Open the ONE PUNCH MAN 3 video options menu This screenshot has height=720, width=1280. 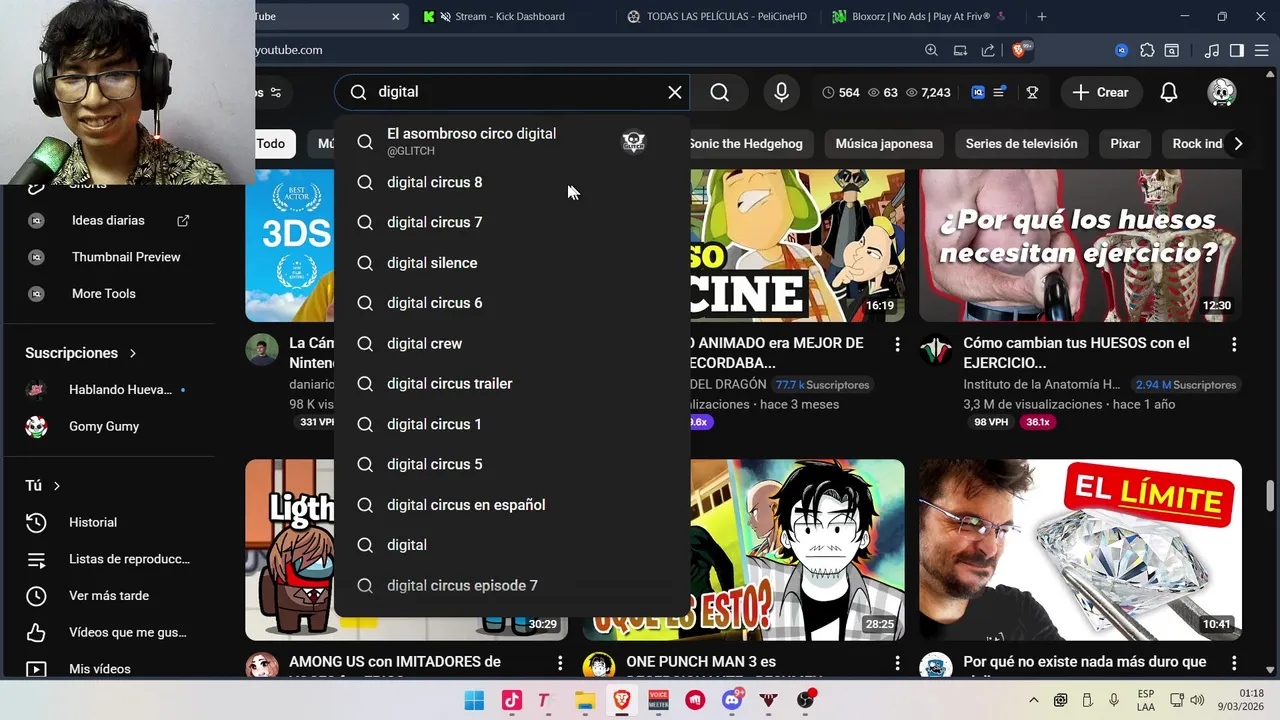pyautogui.click(x=897, y=663)
